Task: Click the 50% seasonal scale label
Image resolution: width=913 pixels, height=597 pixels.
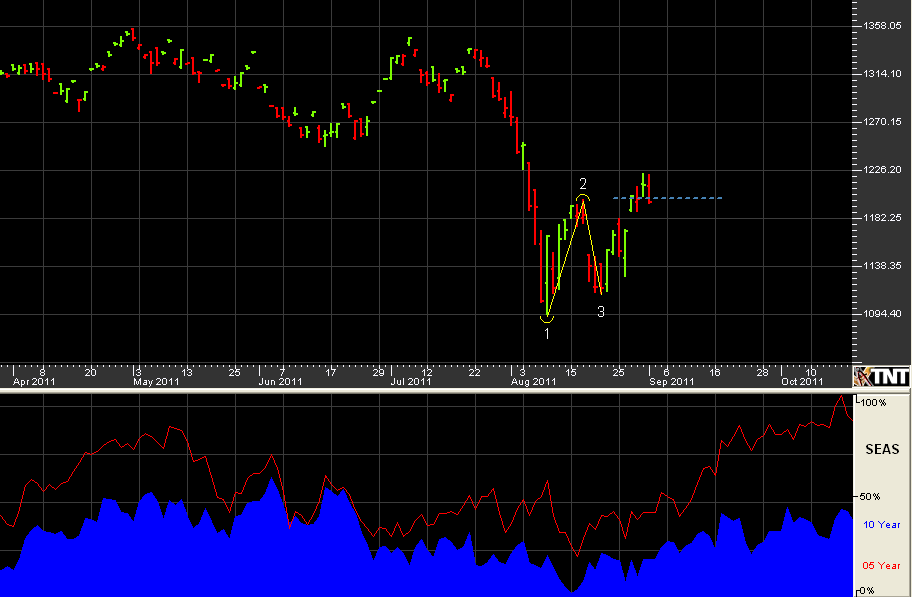Action: click(x=870, y=497)
